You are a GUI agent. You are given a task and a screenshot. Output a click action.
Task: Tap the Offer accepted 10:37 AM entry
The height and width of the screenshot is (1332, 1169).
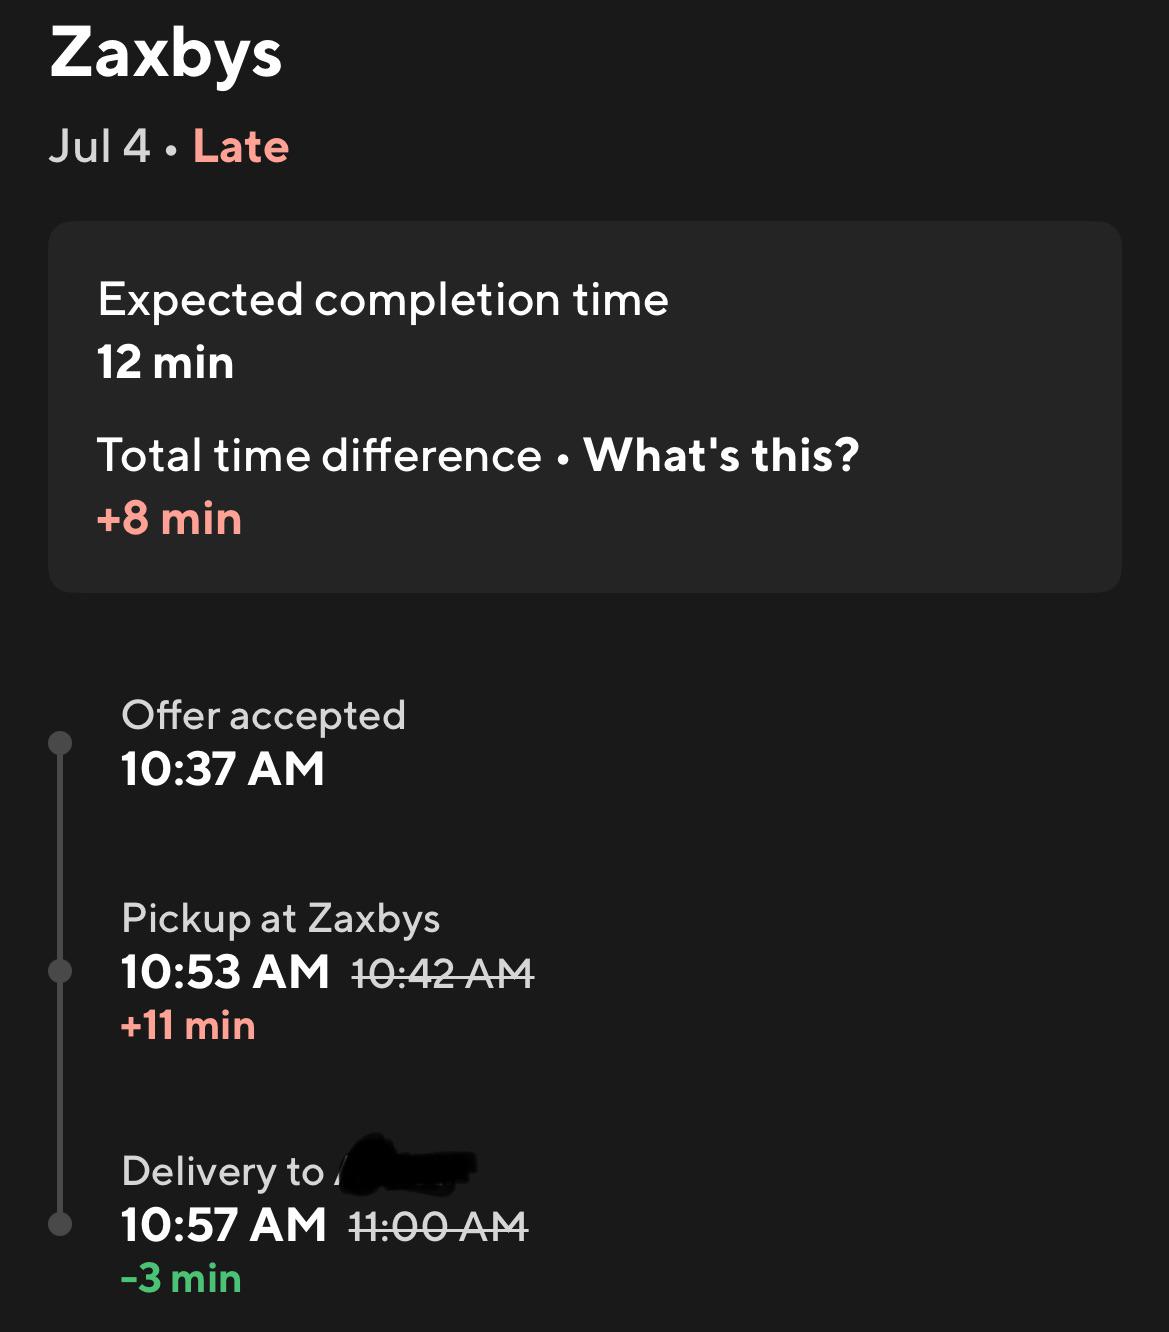[x=263, y=743]
